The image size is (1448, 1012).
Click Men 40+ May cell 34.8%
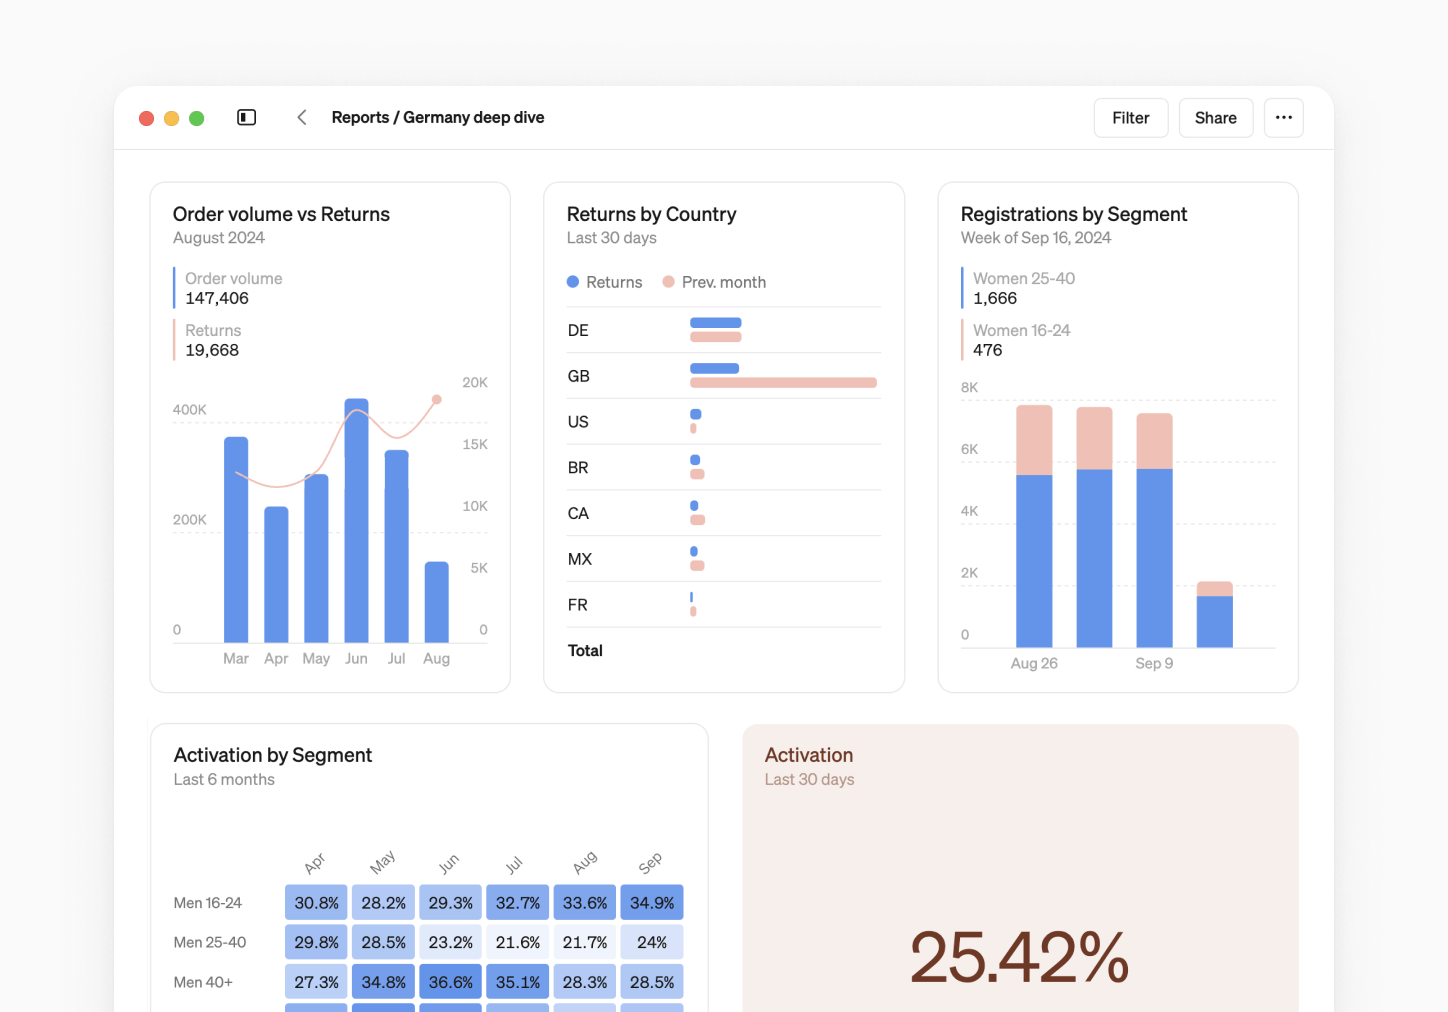click(384, 982)
